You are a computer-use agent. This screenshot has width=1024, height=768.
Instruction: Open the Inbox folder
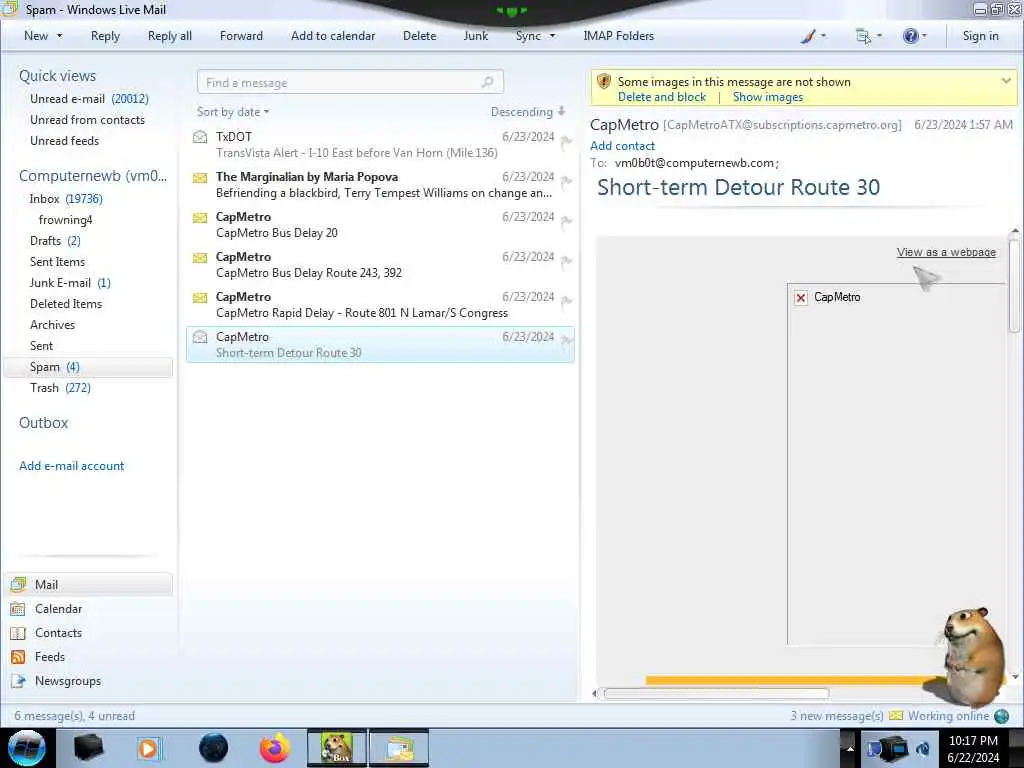point(66,199)
